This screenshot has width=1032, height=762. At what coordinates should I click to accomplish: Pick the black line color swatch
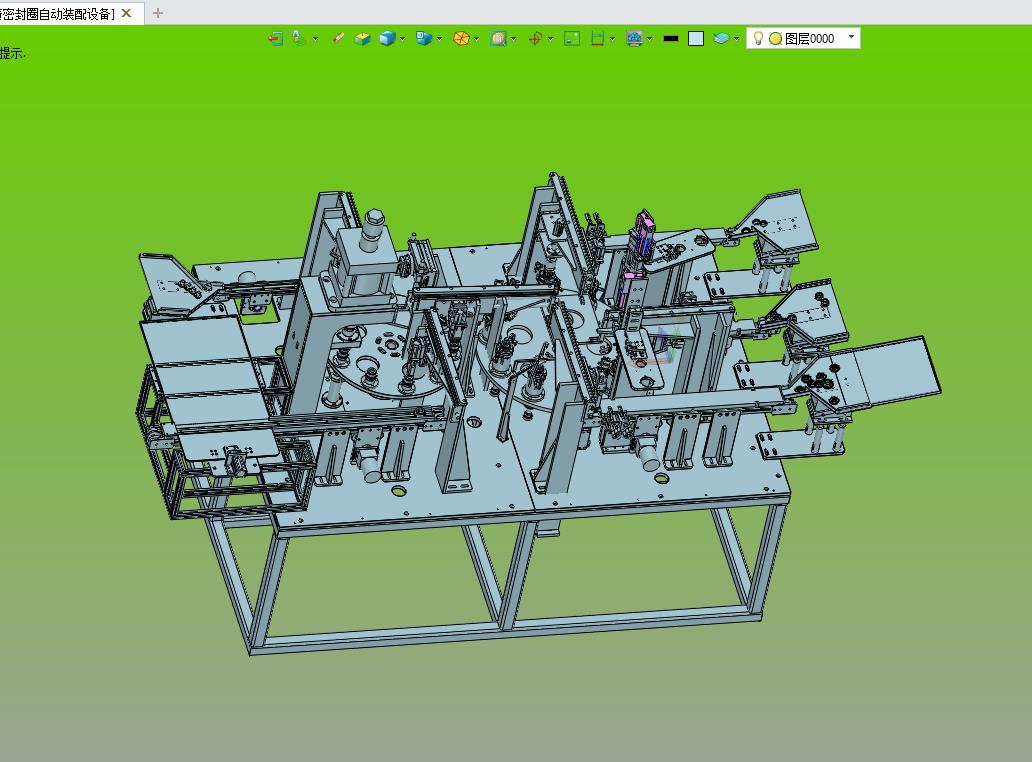(x=671, y=39)
